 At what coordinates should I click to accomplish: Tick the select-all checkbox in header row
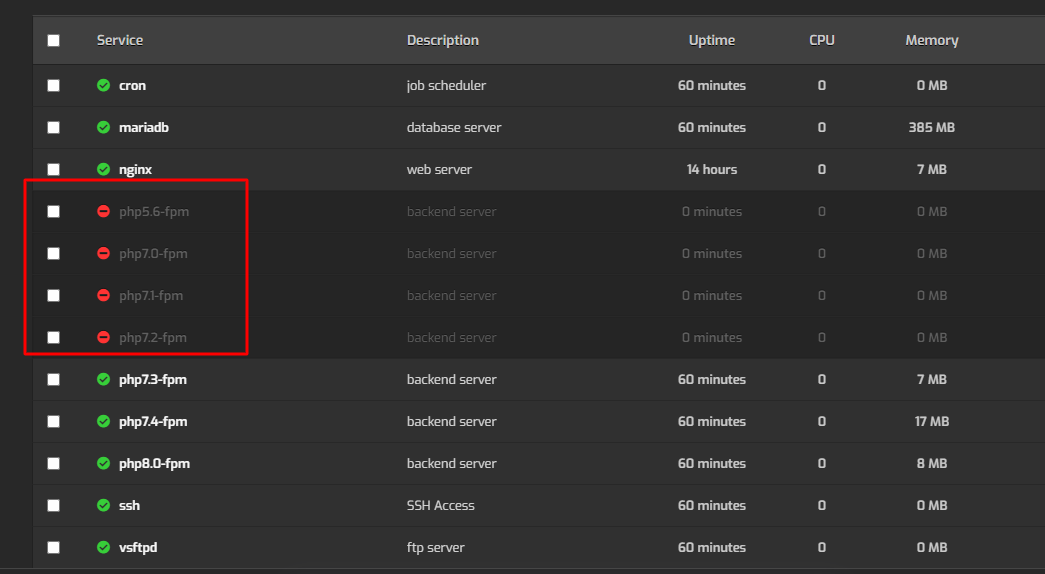53,41
